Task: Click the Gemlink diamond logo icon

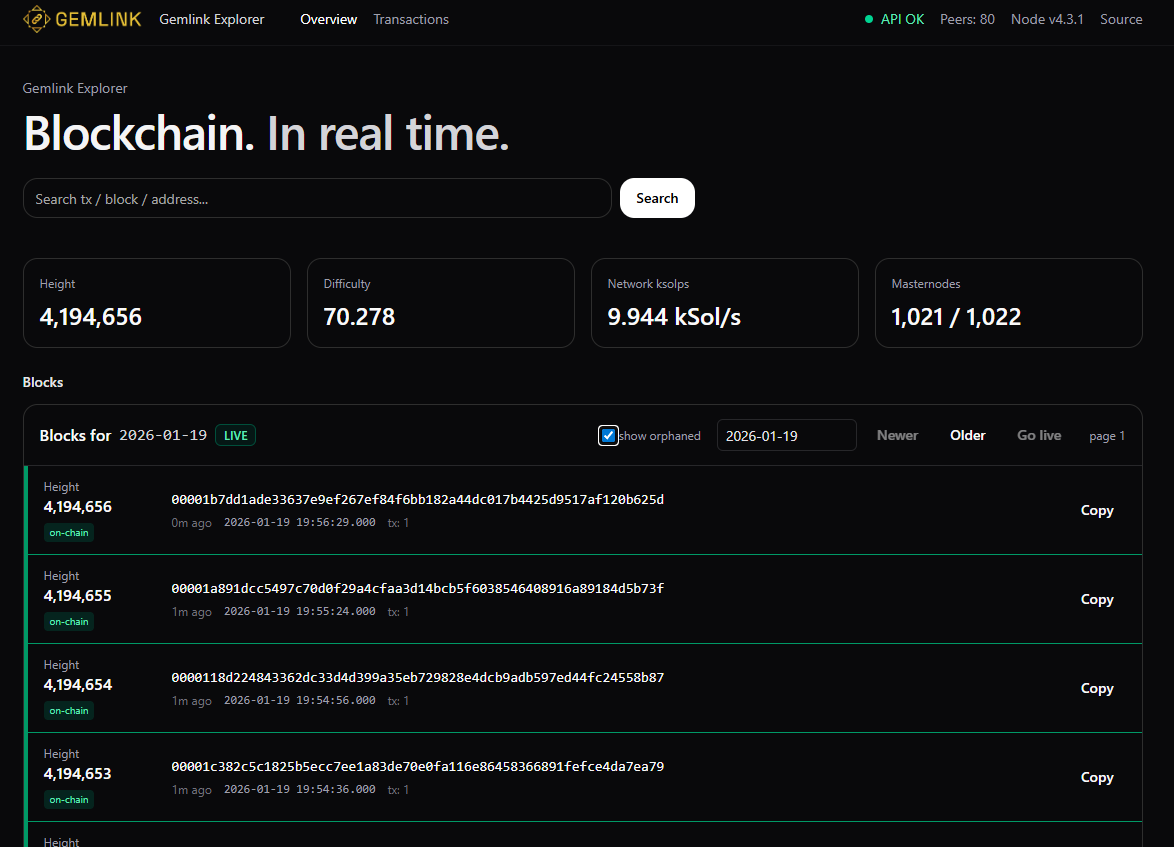Action: (35, 19)
